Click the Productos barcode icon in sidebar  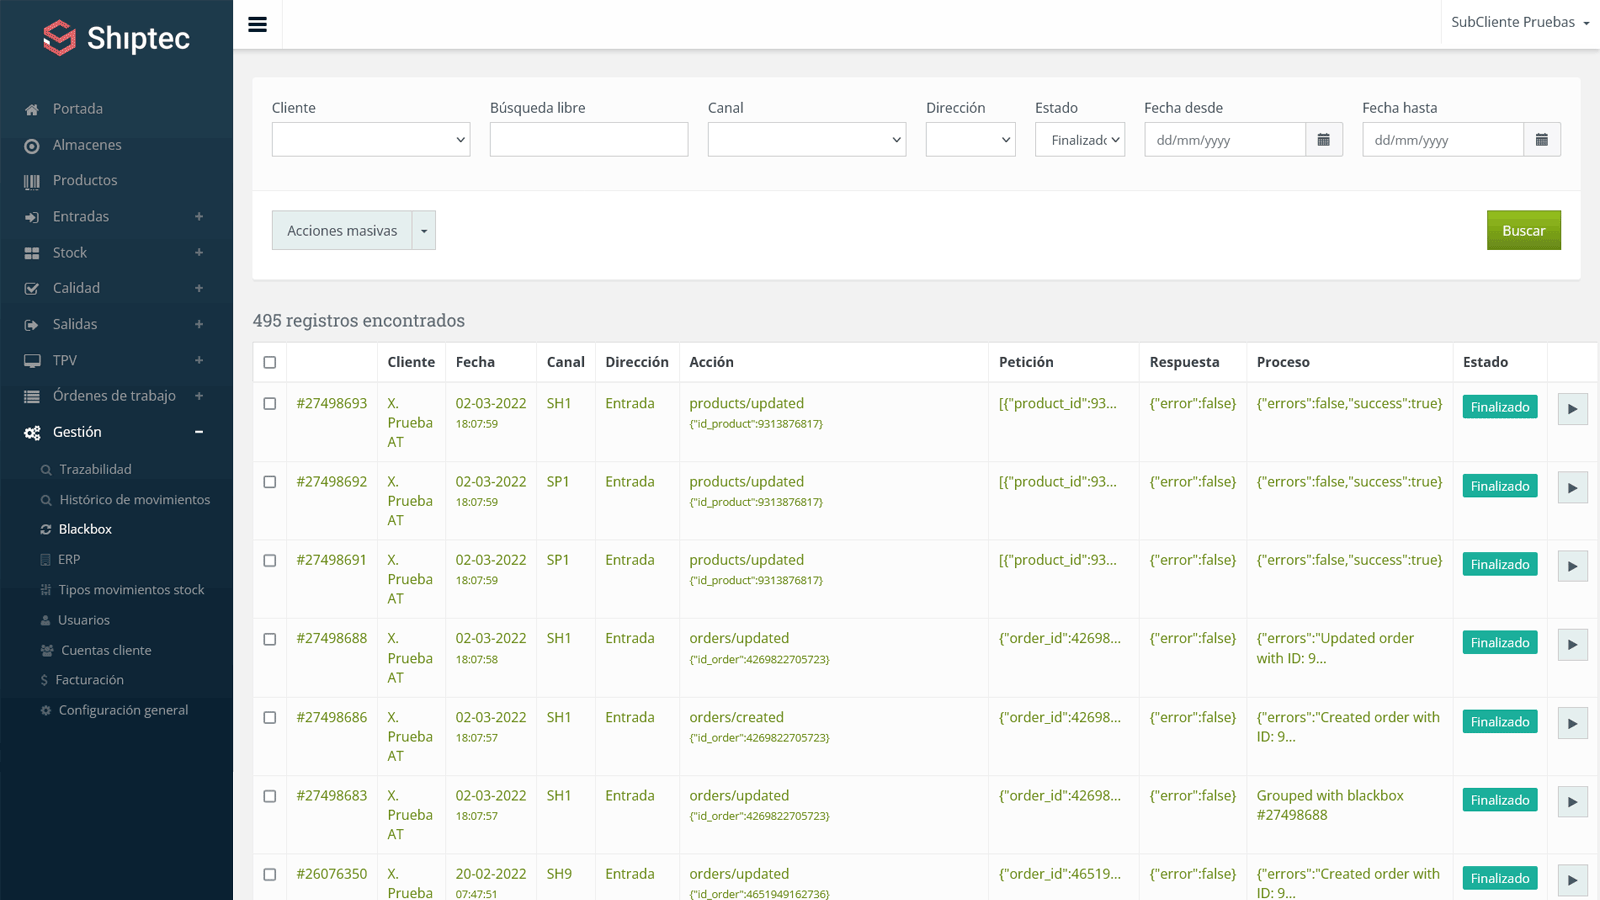coord(32,181)
